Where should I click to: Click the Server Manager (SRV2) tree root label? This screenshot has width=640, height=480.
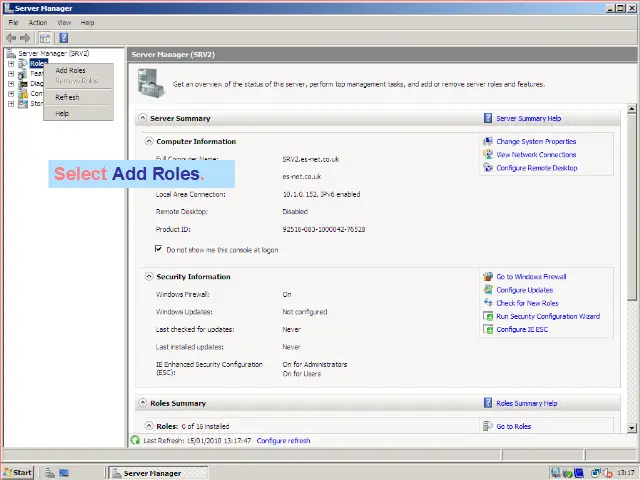(x=53, y=53)
